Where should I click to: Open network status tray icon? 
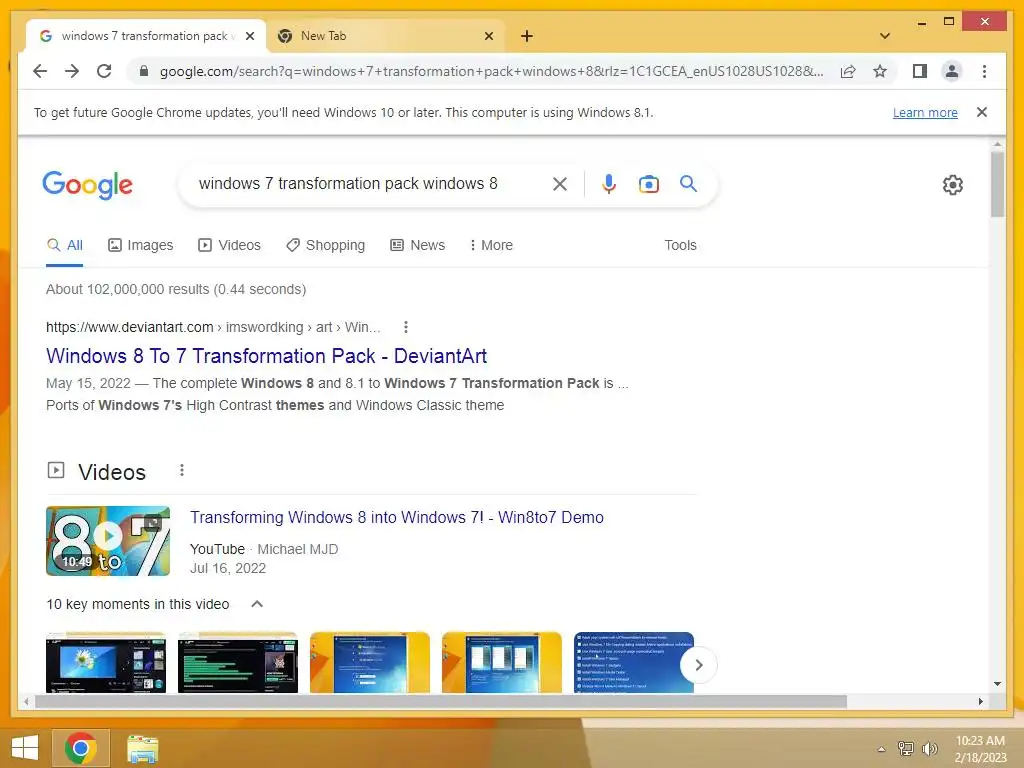coord(905,748)
